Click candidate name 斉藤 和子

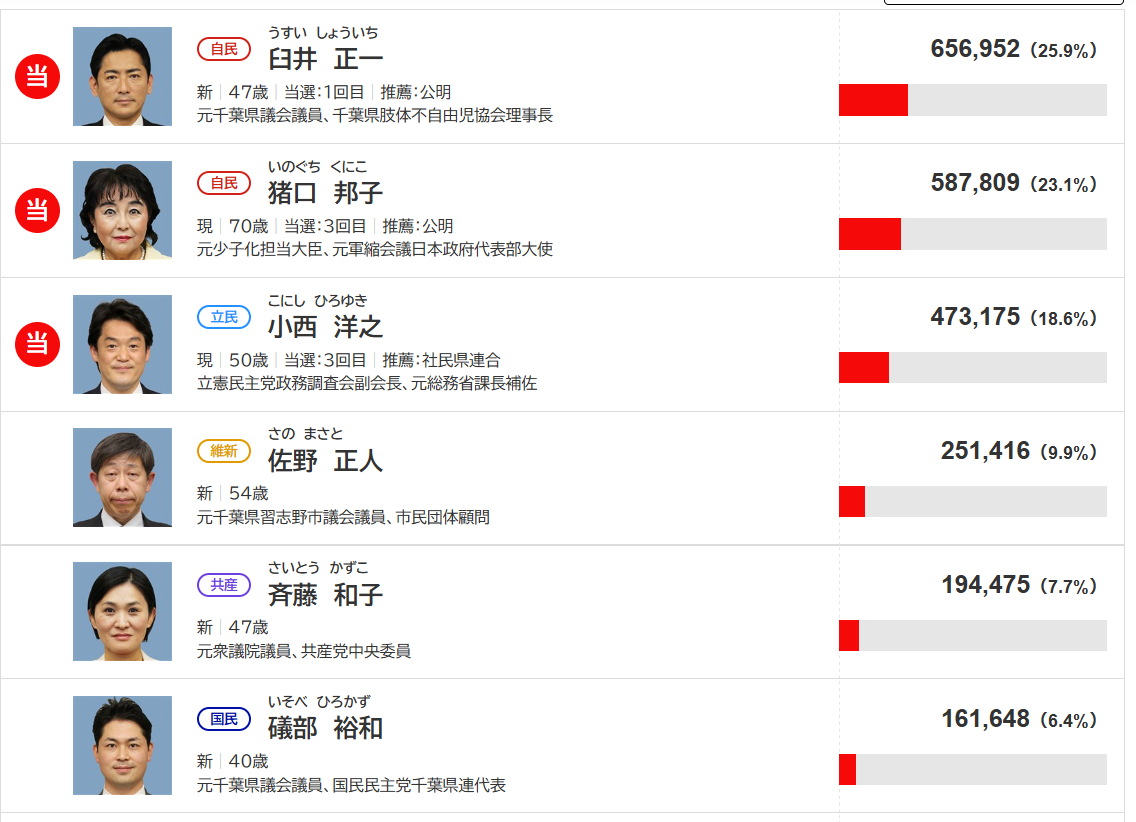(325, 595)
